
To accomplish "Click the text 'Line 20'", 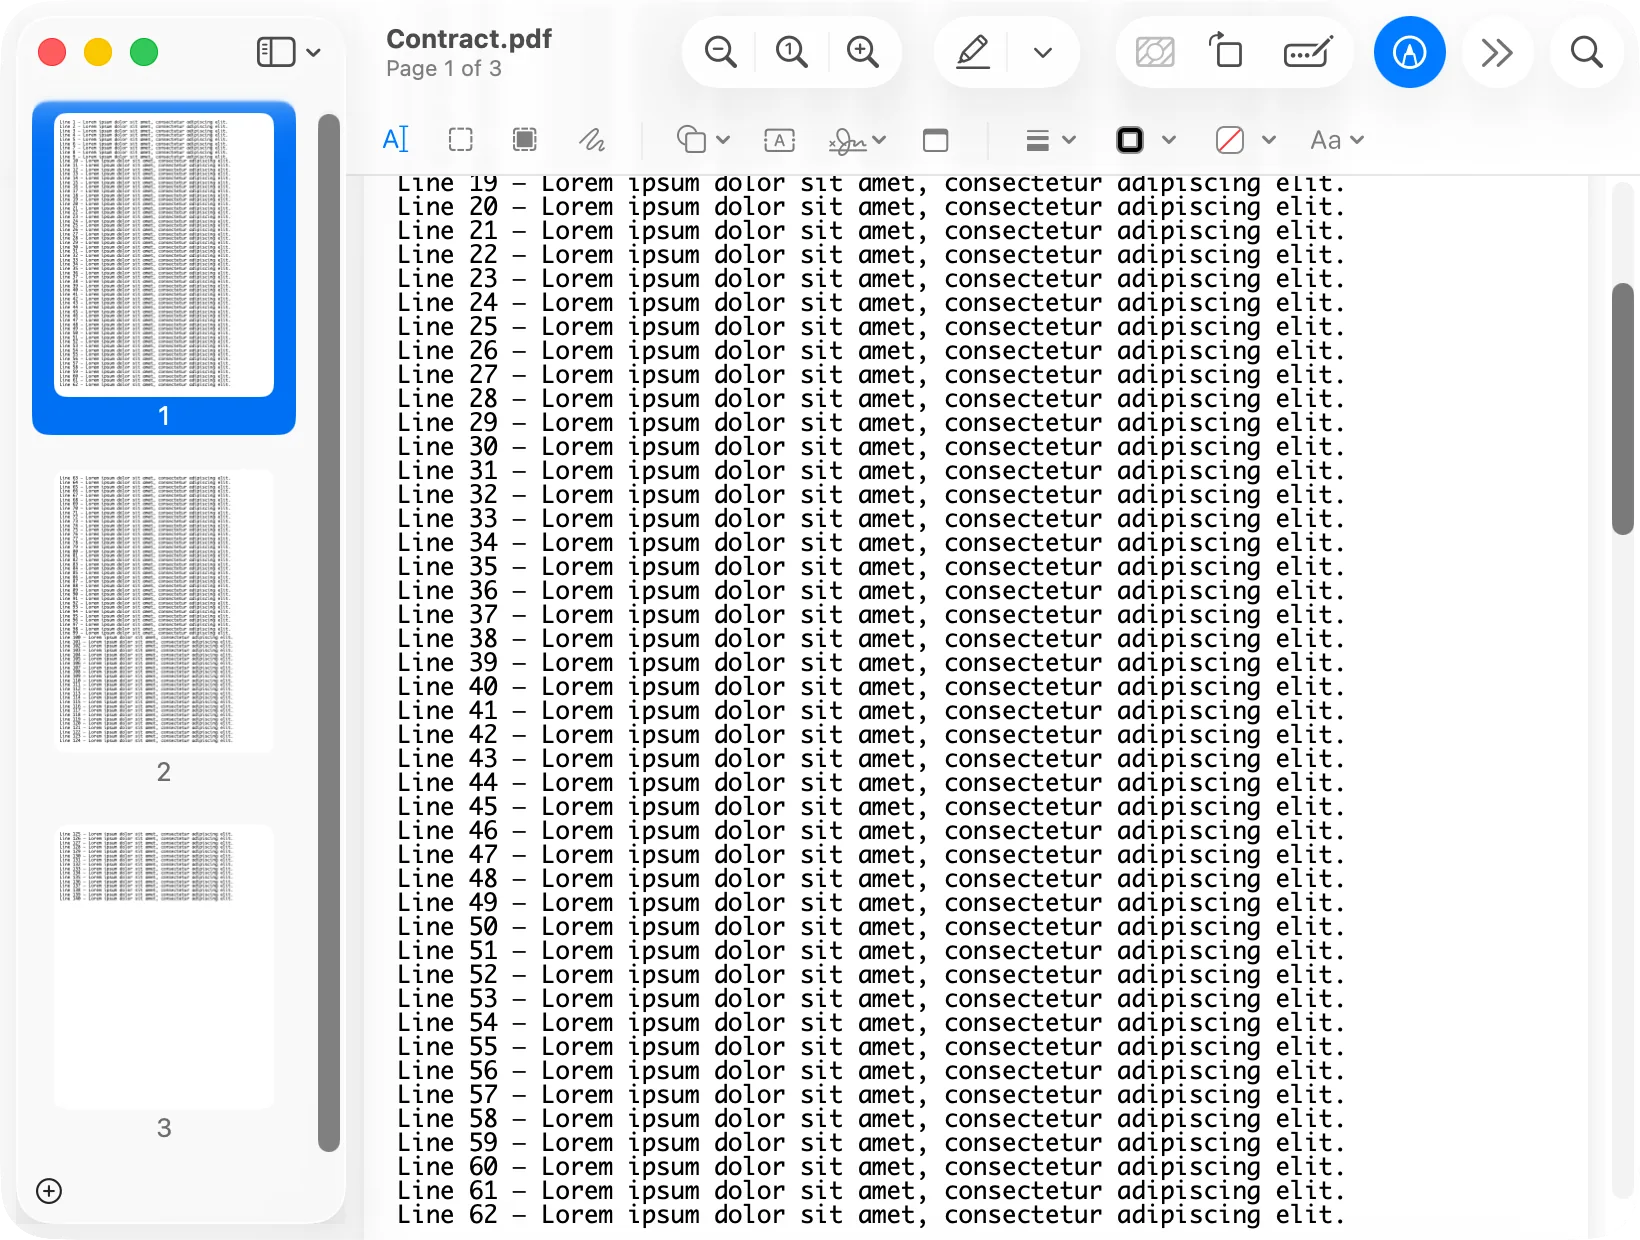I will 447,207.
